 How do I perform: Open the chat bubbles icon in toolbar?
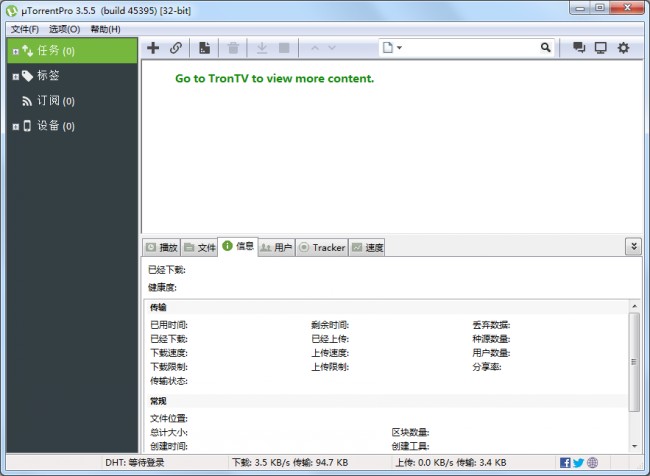pyautogui.click(x=579, y=48)
